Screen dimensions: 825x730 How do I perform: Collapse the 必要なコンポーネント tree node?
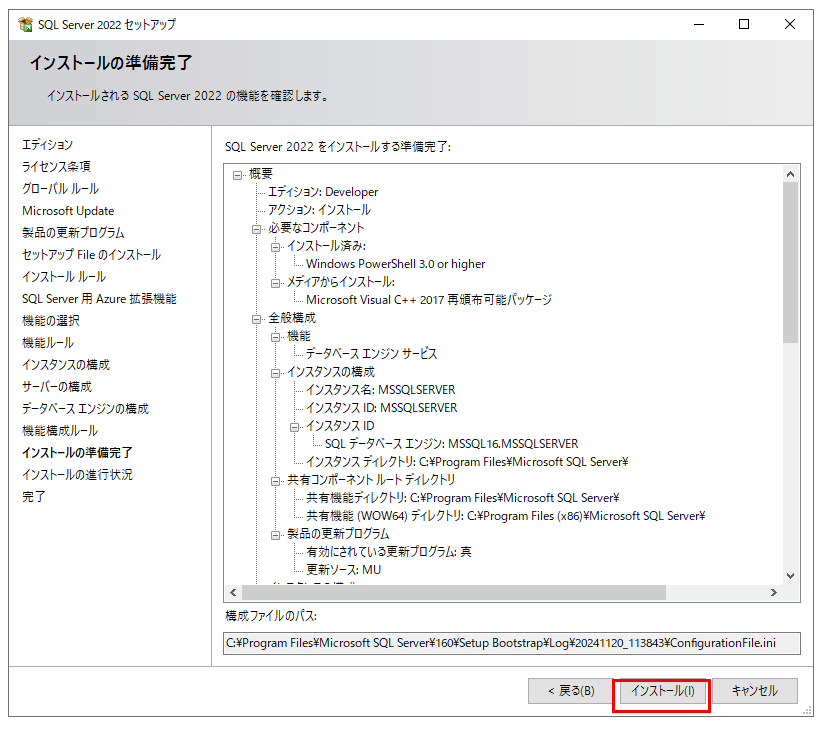click(257, 228)
